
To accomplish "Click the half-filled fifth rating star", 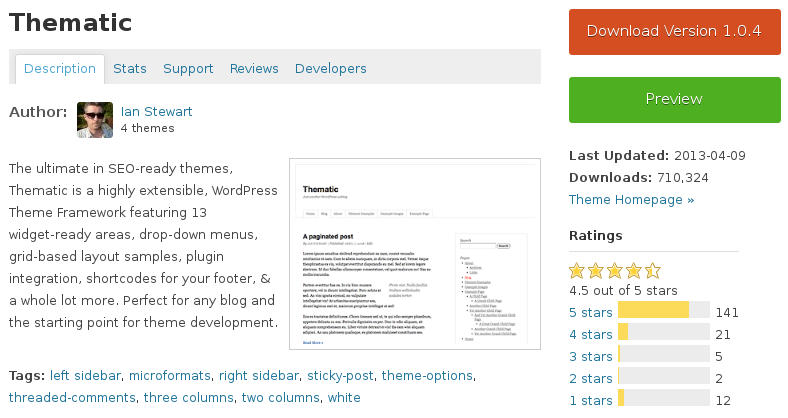I will (653, 271).
